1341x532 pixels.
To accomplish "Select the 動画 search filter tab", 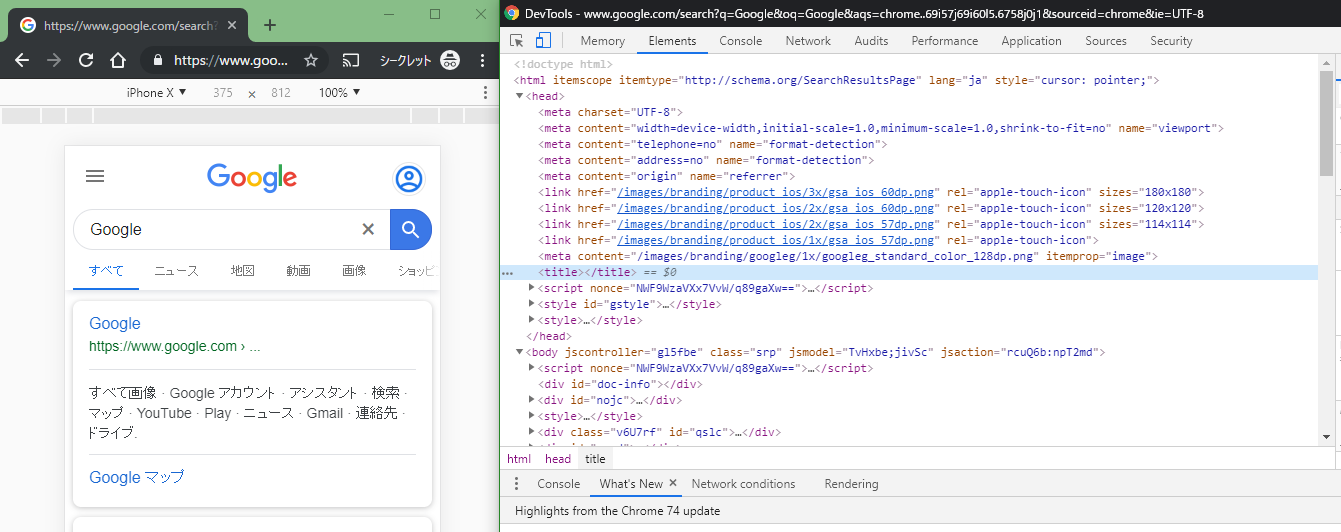I will 298,271.
